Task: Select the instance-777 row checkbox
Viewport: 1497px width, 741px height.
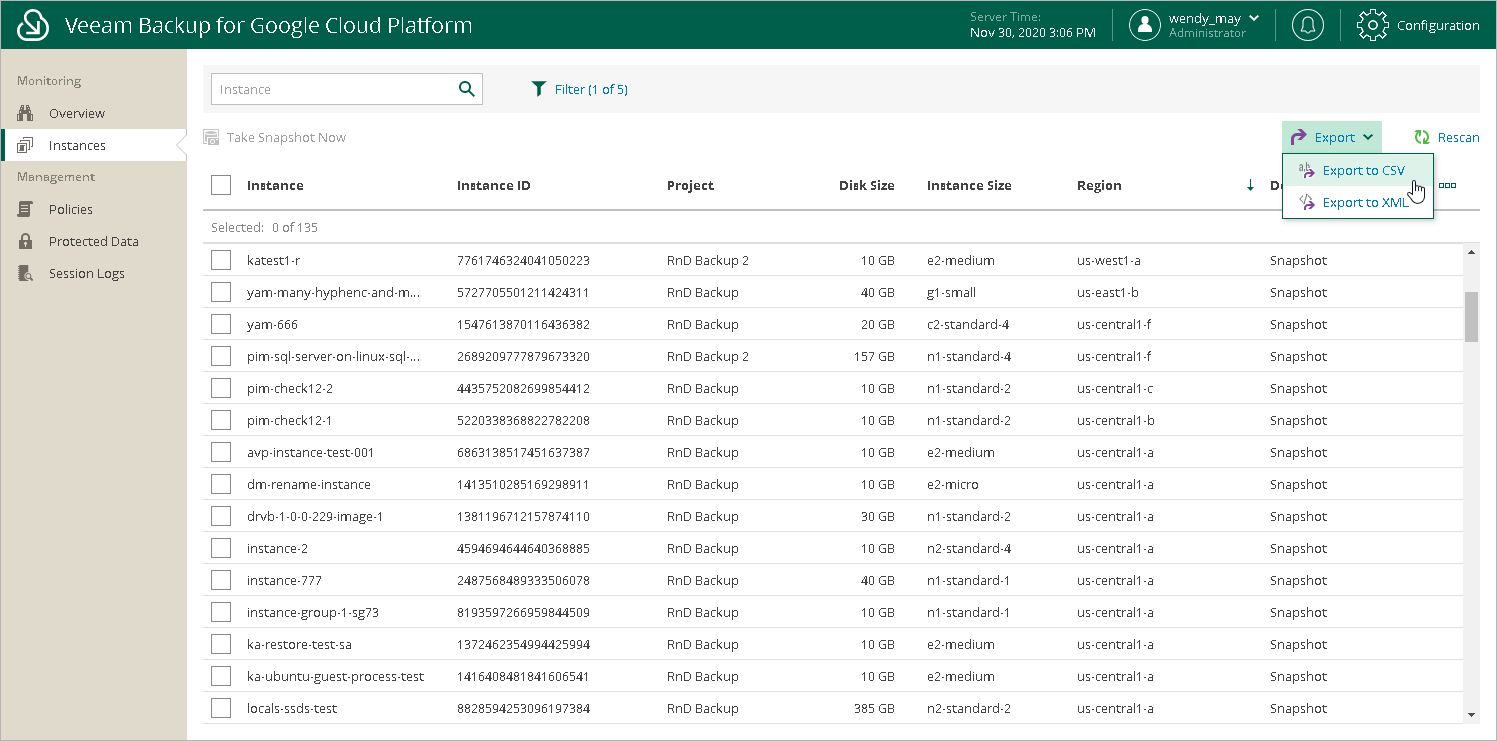Action: coord(221,580)
